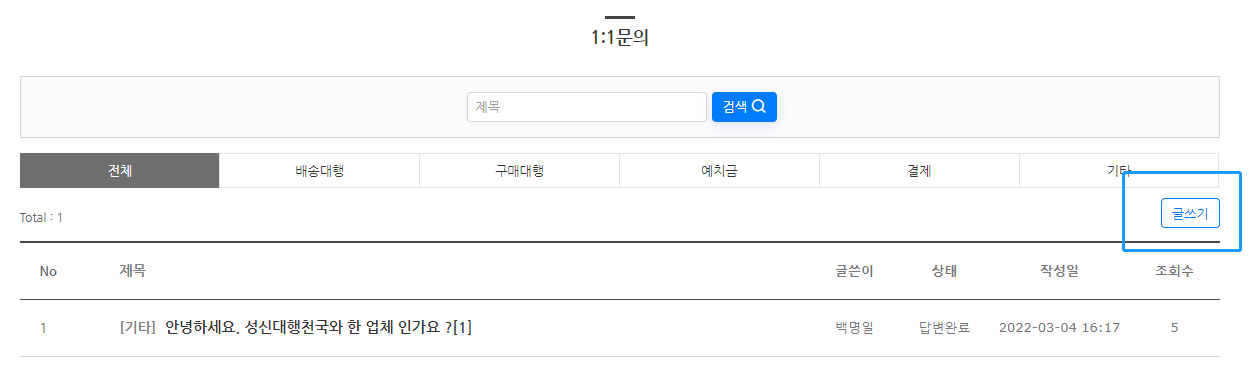This screenshot has height=385, width=1250.
Task: Click the 제목 column header
Action: (x=133, y=270)
